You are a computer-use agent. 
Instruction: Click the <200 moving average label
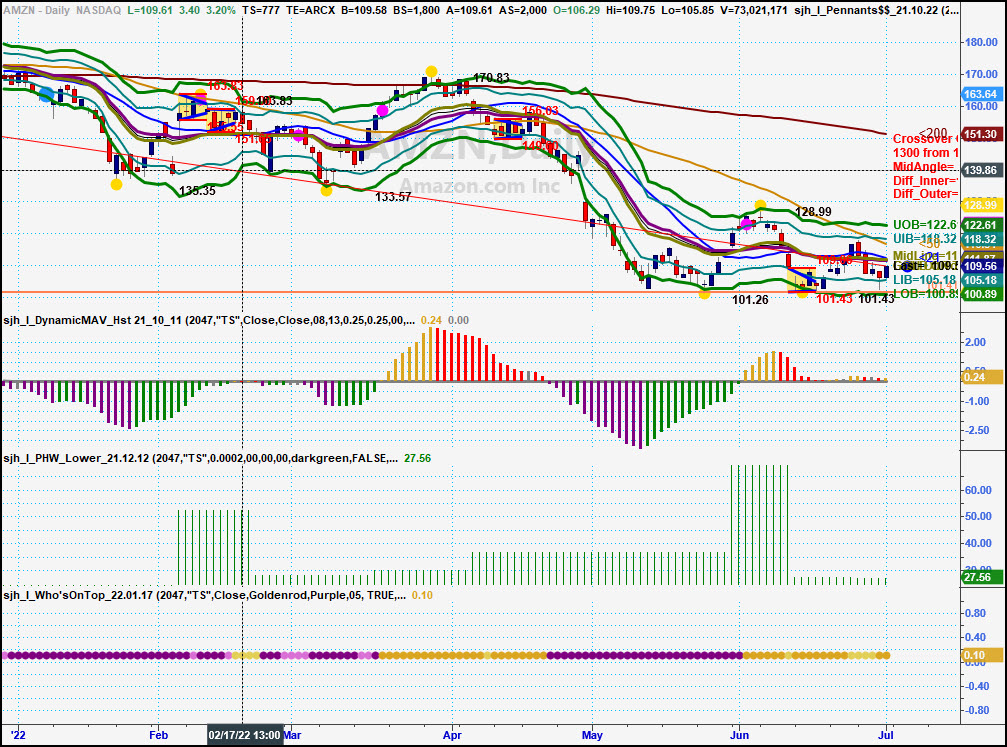pyautogui.click(x=933, y=134)
